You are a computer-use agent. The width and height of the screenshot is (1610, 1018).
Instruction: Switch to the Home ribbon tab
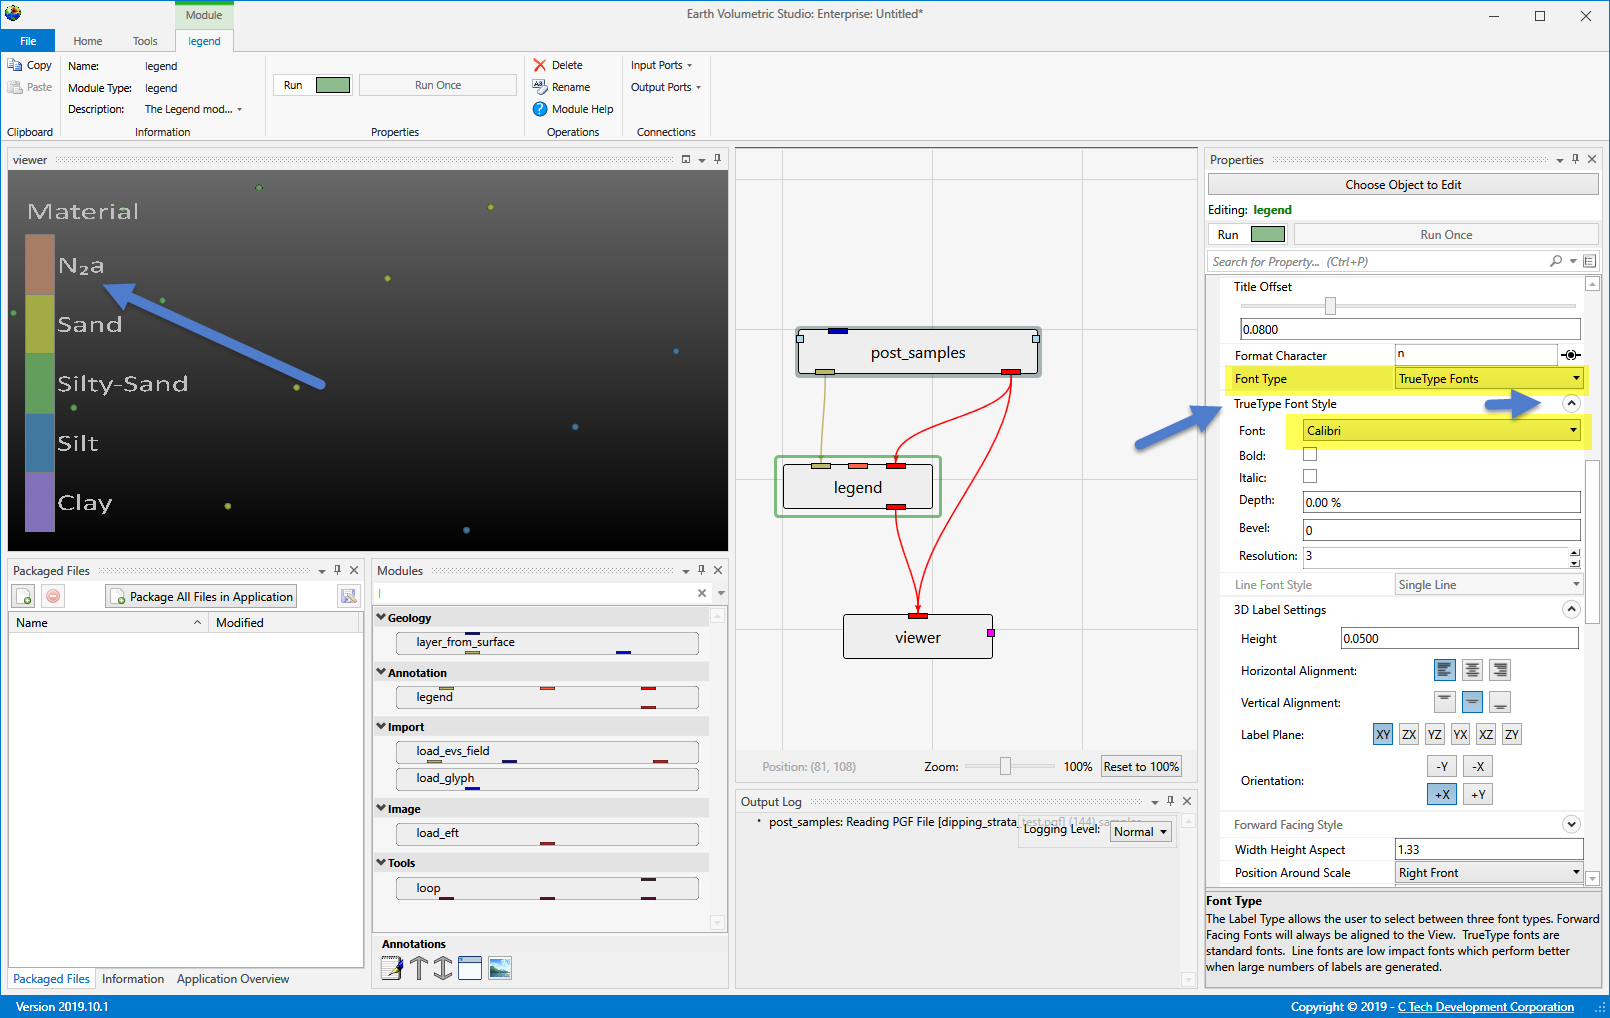point(88,41)
